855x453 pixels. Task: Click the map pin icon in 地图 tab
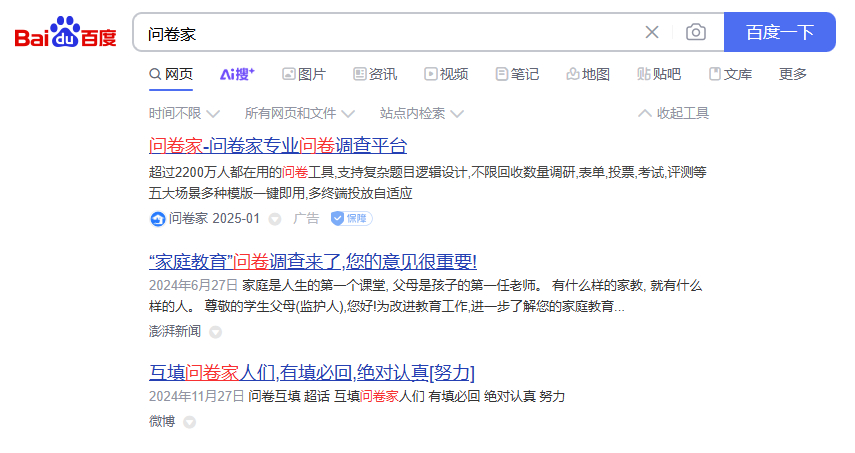pos(573,74)
